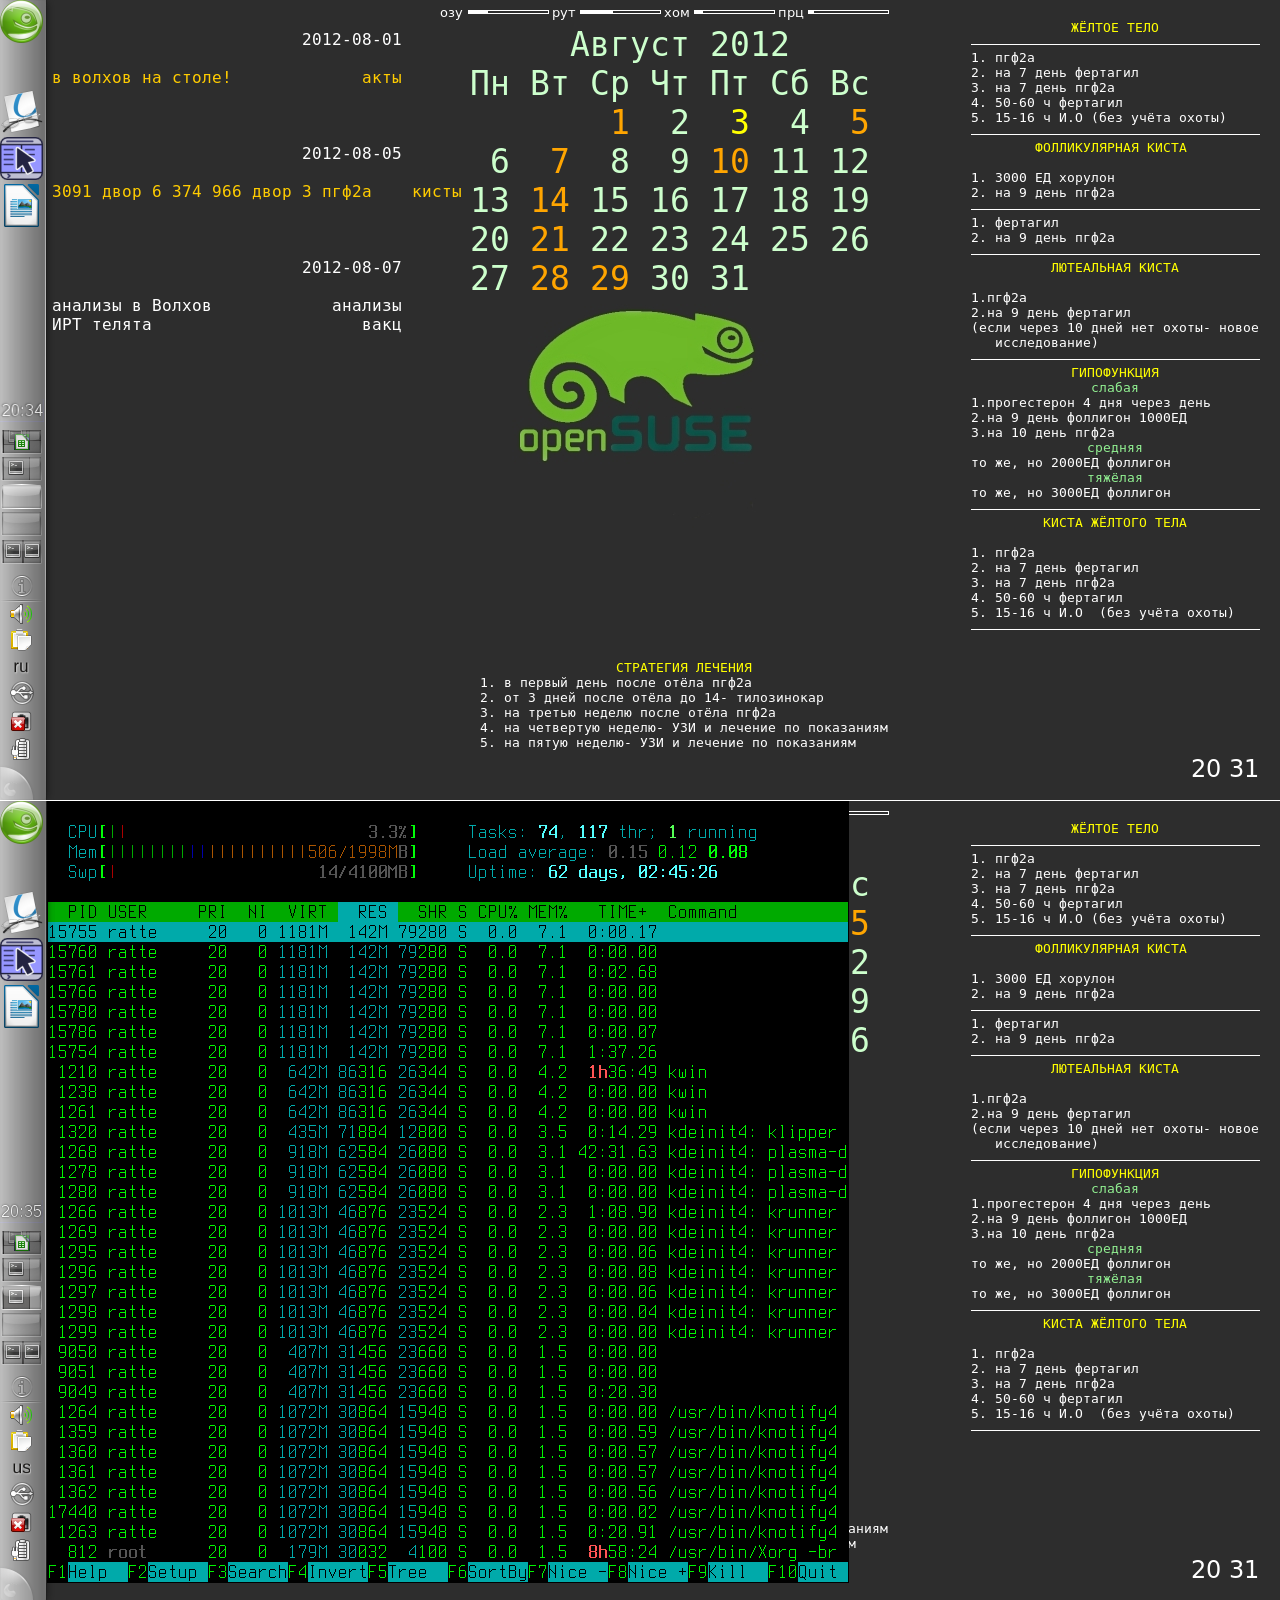This screenshot has height=1600, width=1280.
Task: Open the F6 SortBy list in htop
Action: pyautogui.click(x=497, y=1572)
